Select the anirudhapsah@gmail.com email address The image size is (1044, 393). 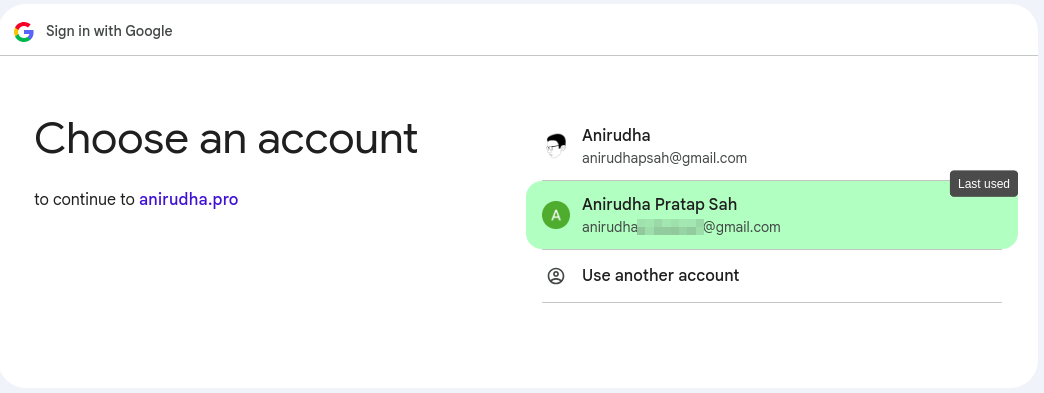click(x=664, y=159)
